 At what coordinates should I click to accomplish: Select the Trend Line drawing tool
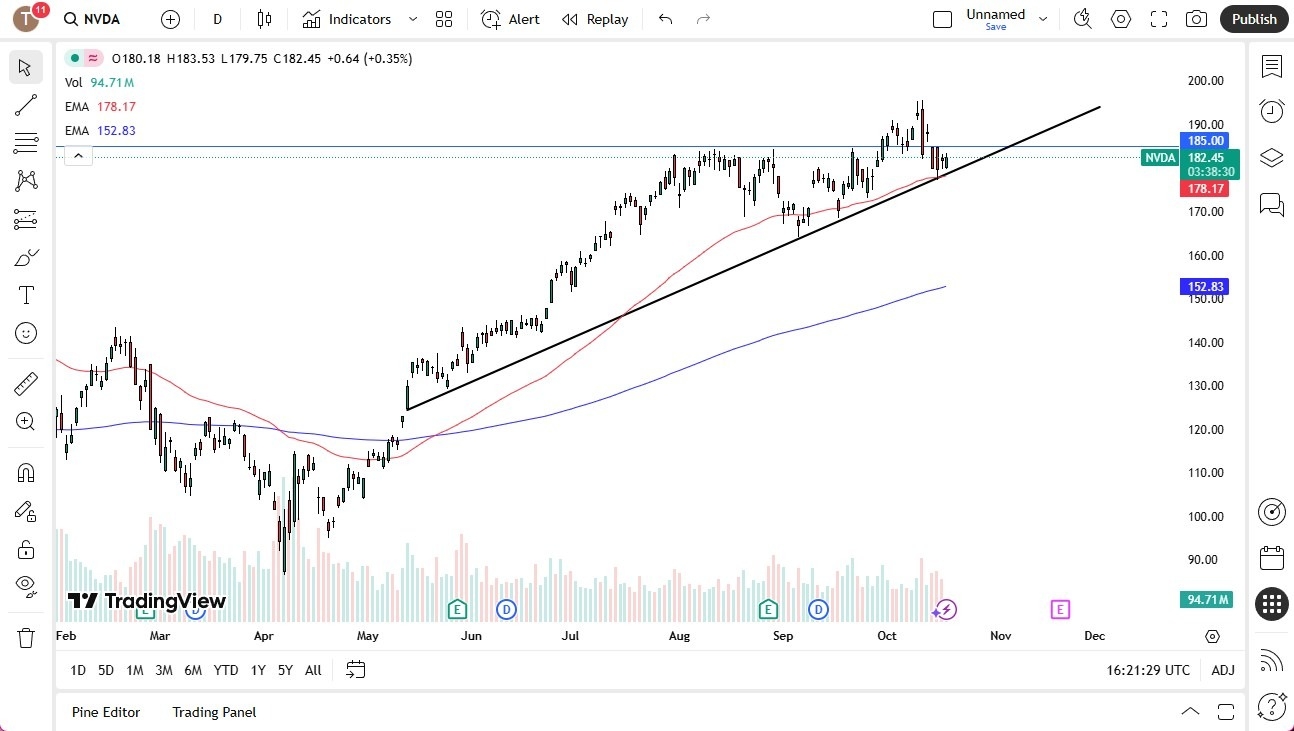pyautogui.click(x=26, y=105)
